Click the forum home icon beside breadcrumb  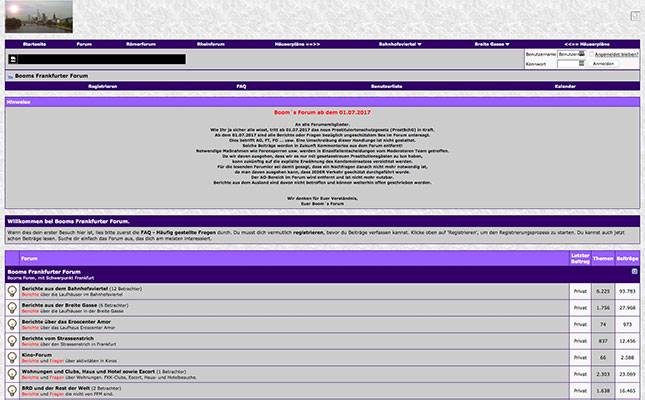pos(10,76)
